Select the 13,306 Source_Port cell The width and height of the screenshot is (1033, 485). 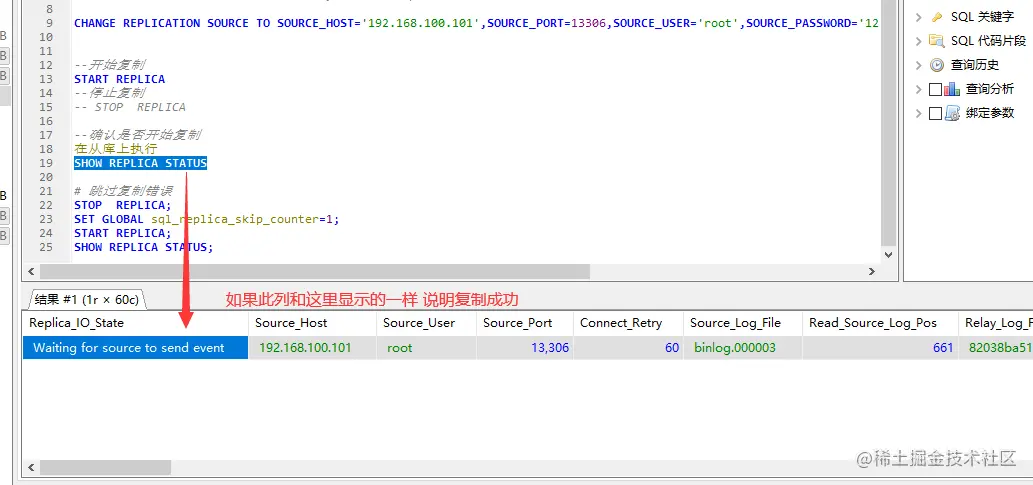[524, 347]
